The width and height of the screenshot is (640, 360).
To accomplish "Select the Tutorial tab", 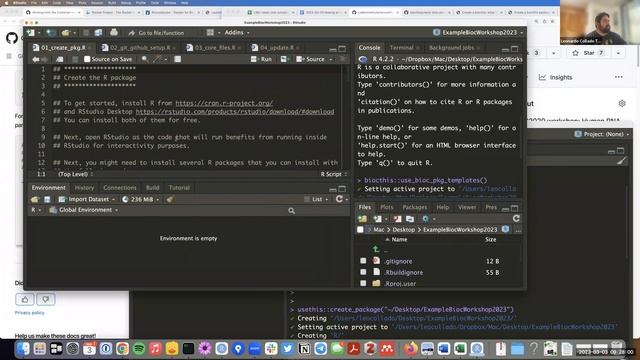I will (179, 188).
